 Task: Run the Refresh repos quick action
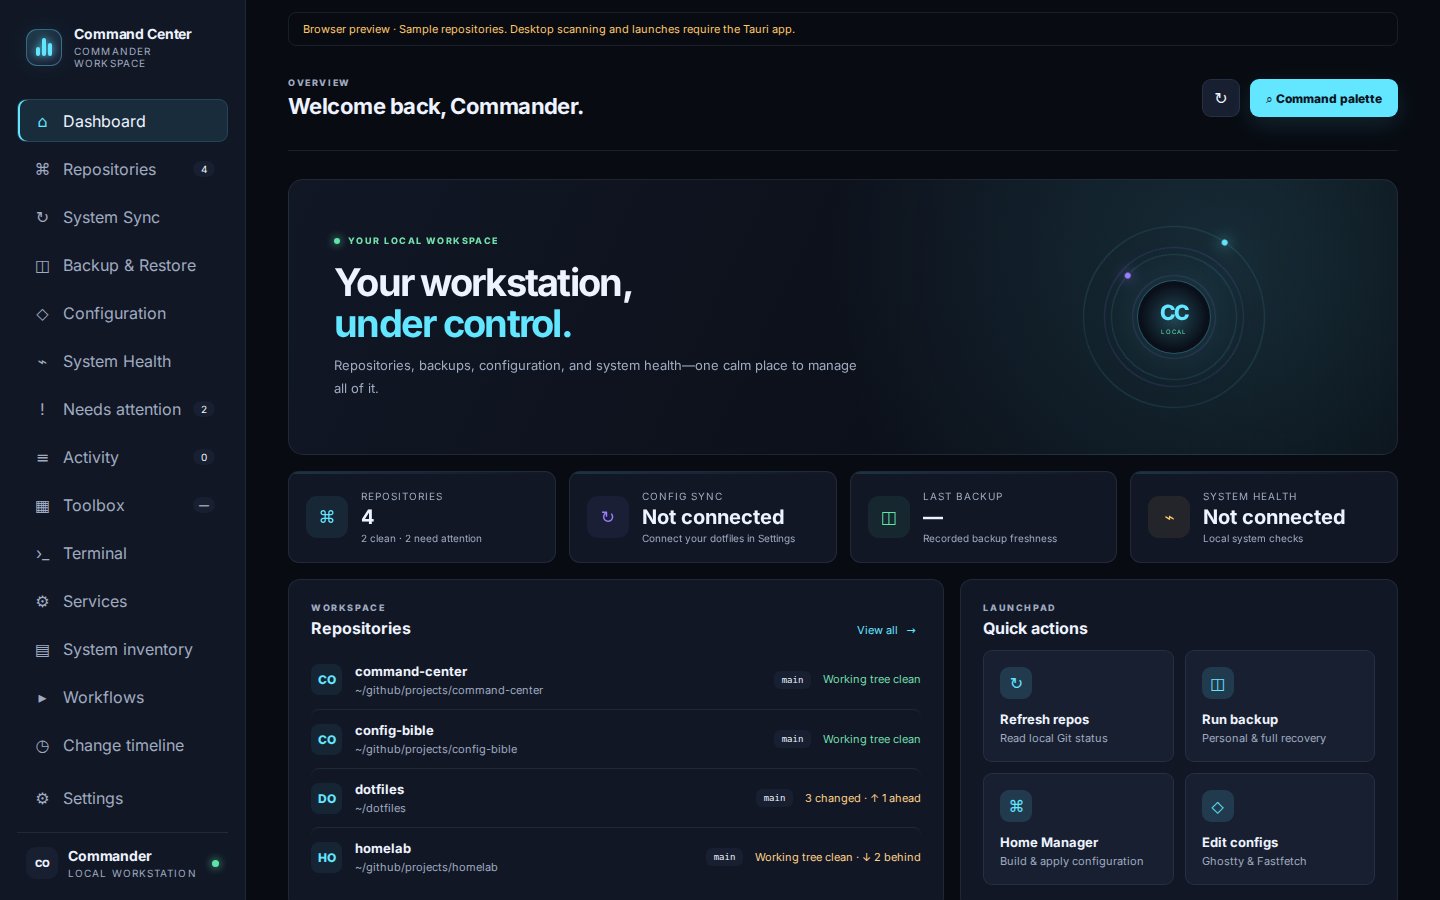click(x=1078, y=706)
